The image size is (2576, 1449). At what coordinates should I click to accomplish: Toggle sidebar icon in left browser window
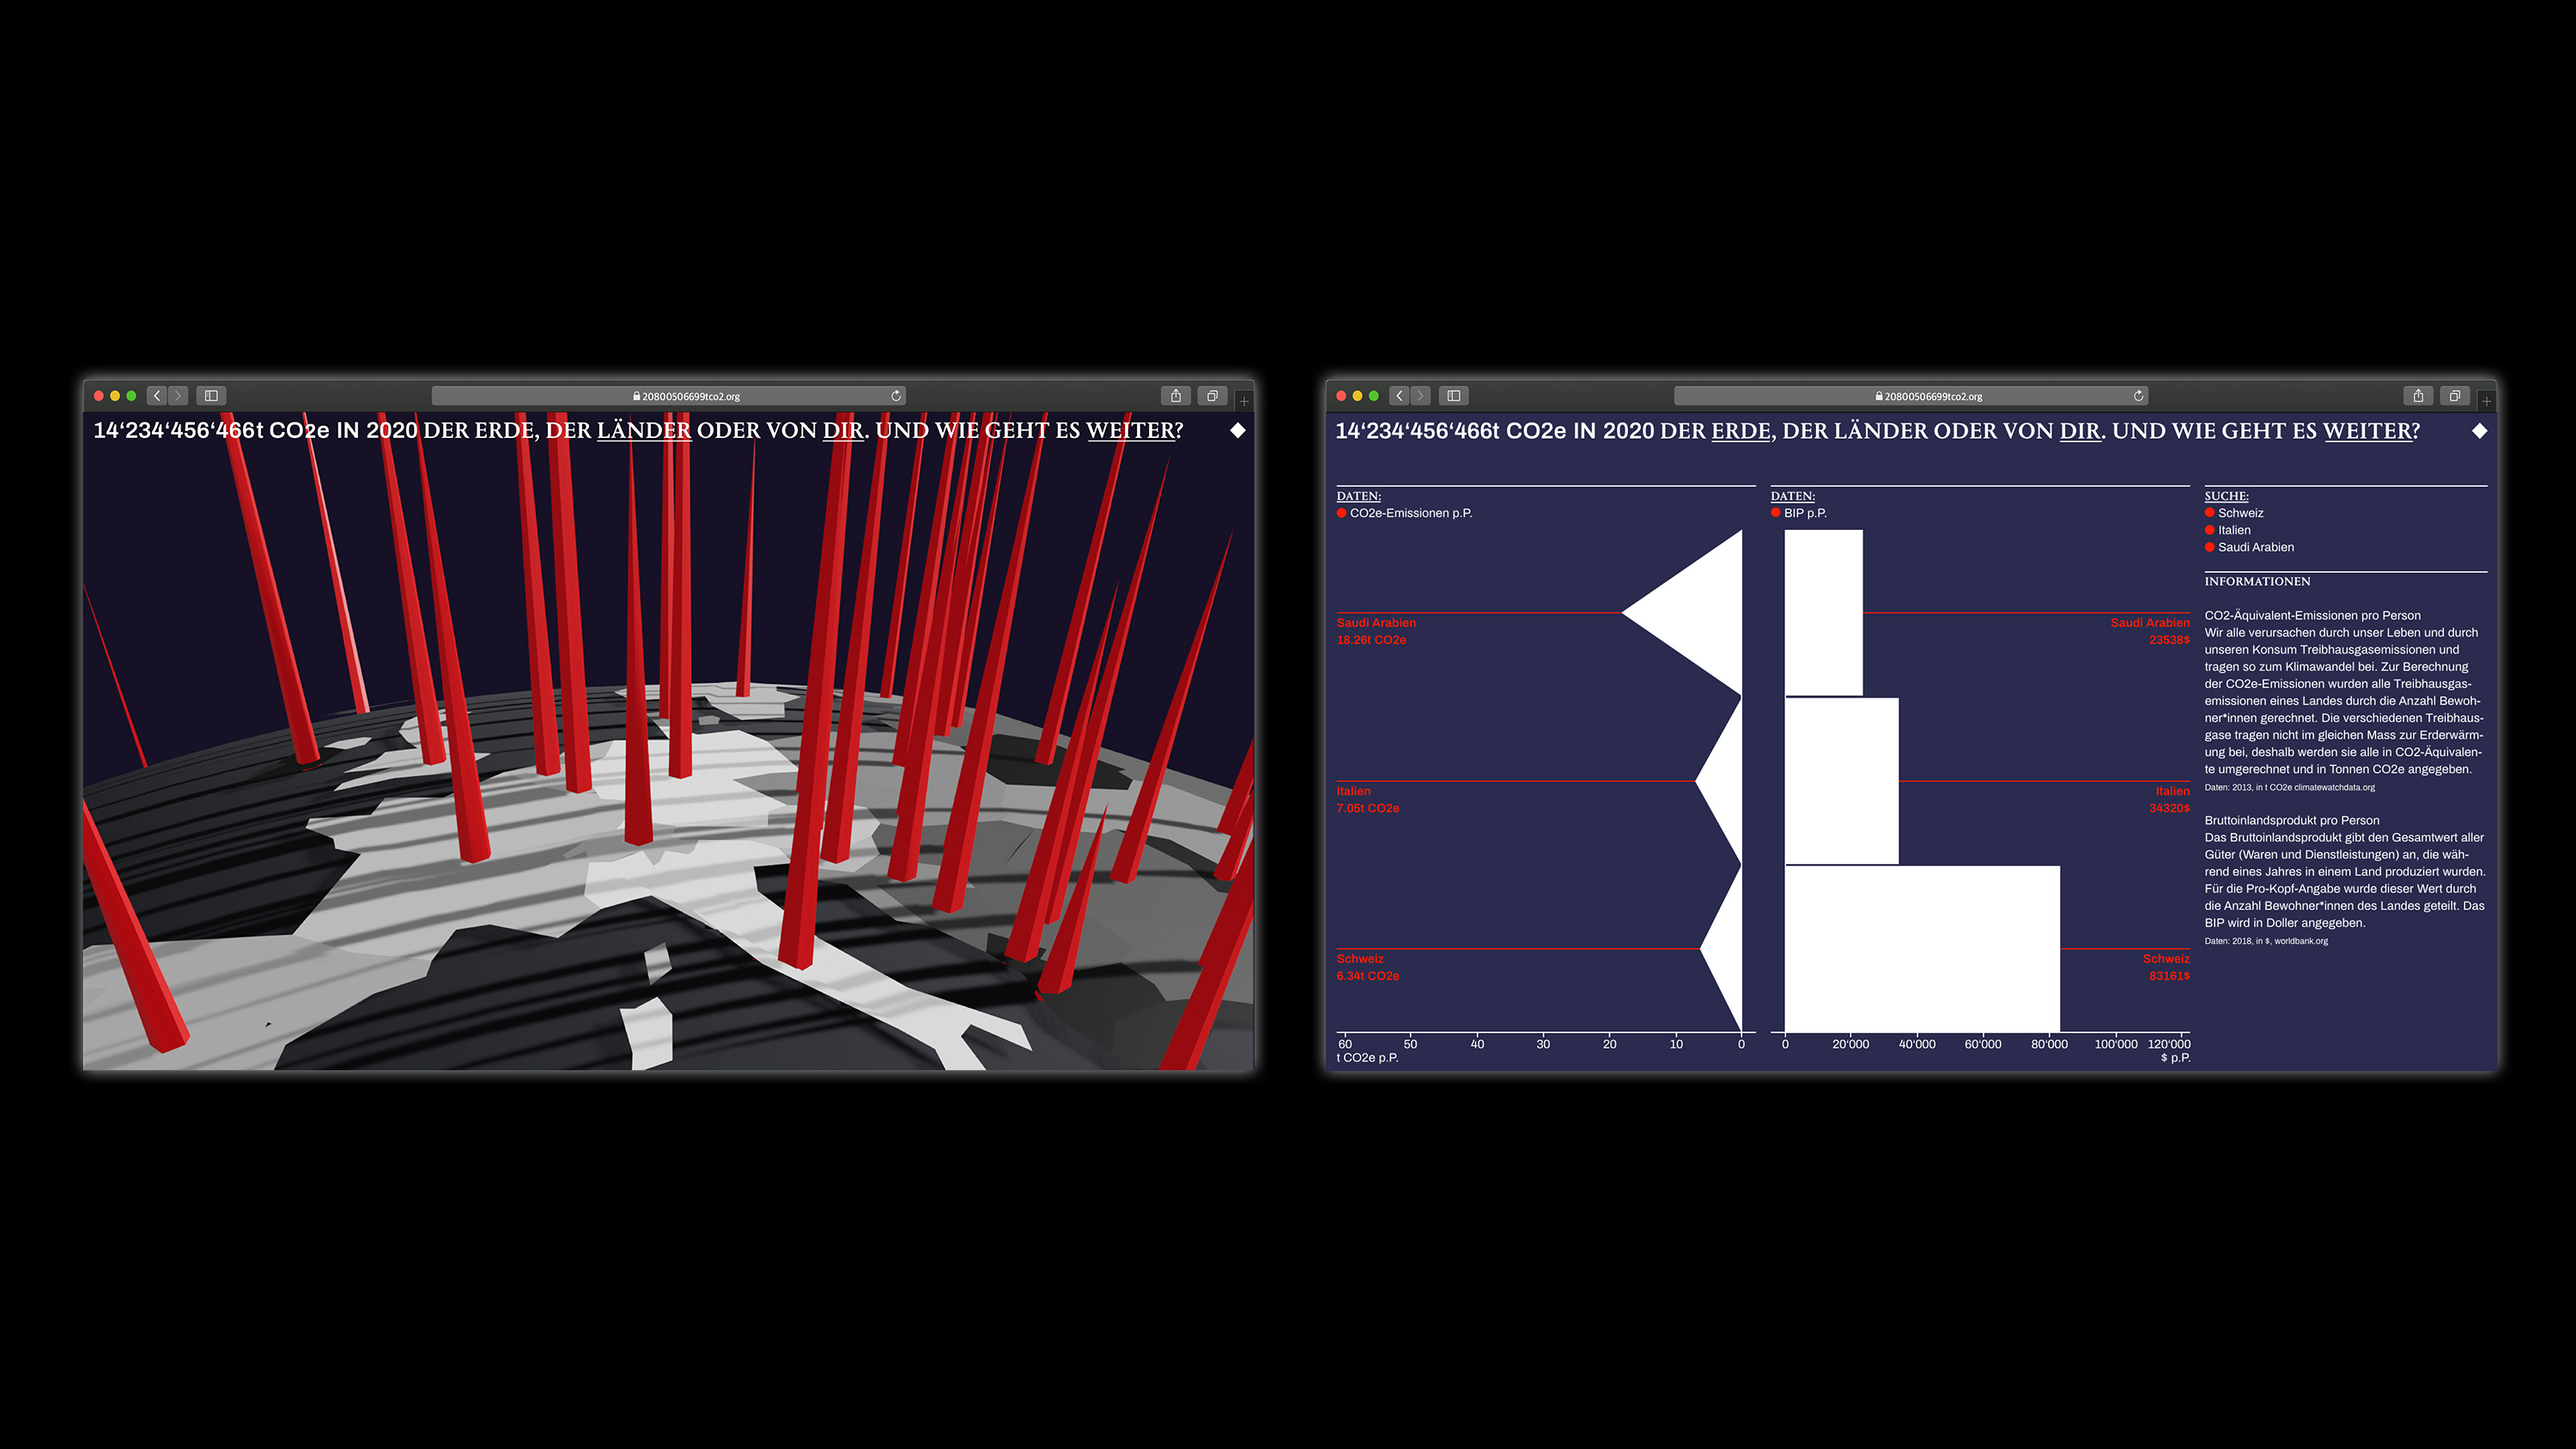[211, 396]
